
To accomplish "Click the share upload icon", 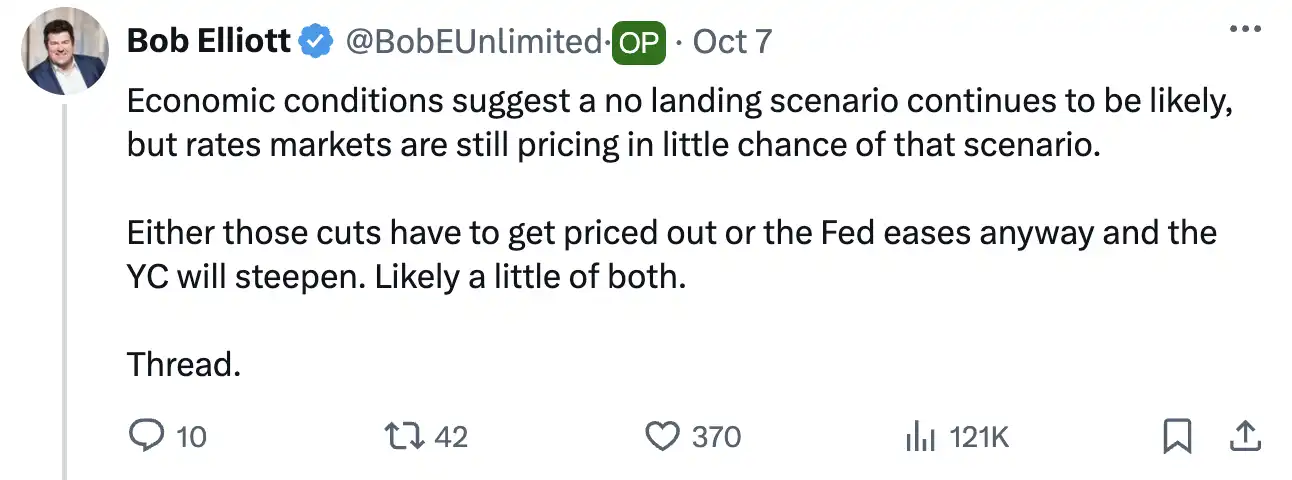I will [x=1243, y=436].
